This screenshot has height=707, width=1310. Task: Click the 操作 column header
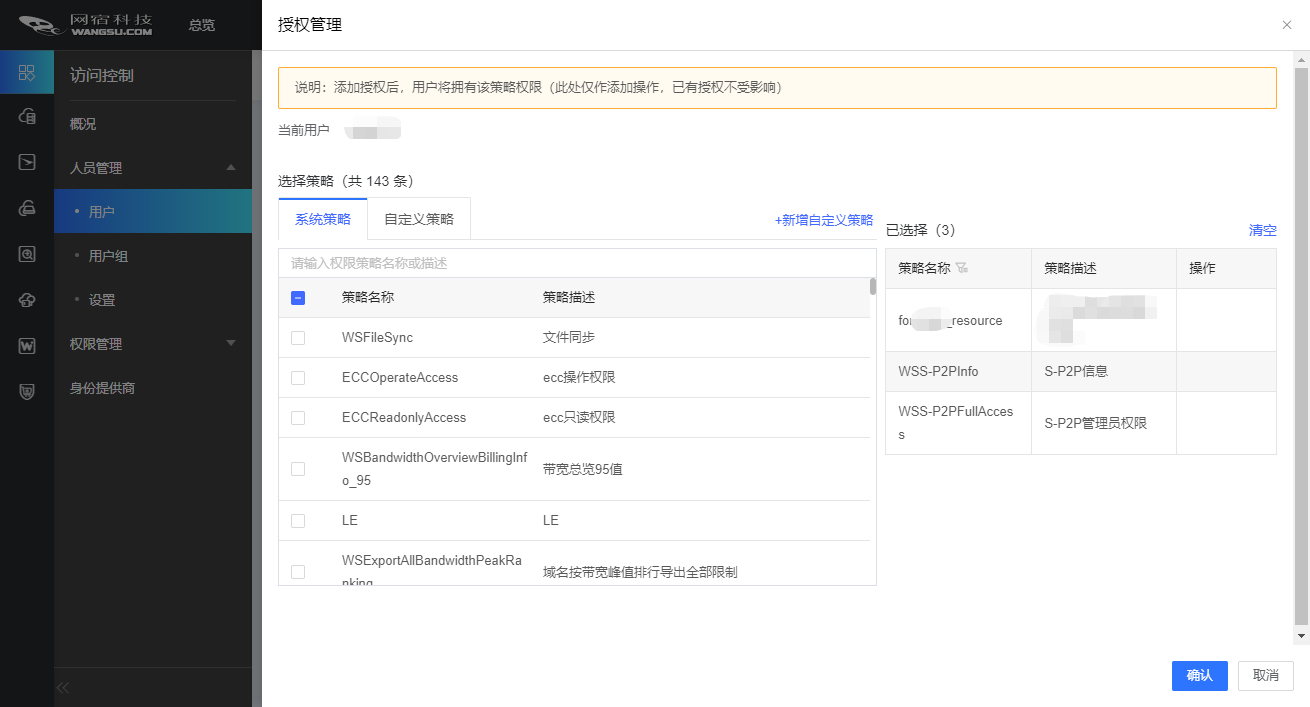pyautogui.click(x=1202, y=268)
